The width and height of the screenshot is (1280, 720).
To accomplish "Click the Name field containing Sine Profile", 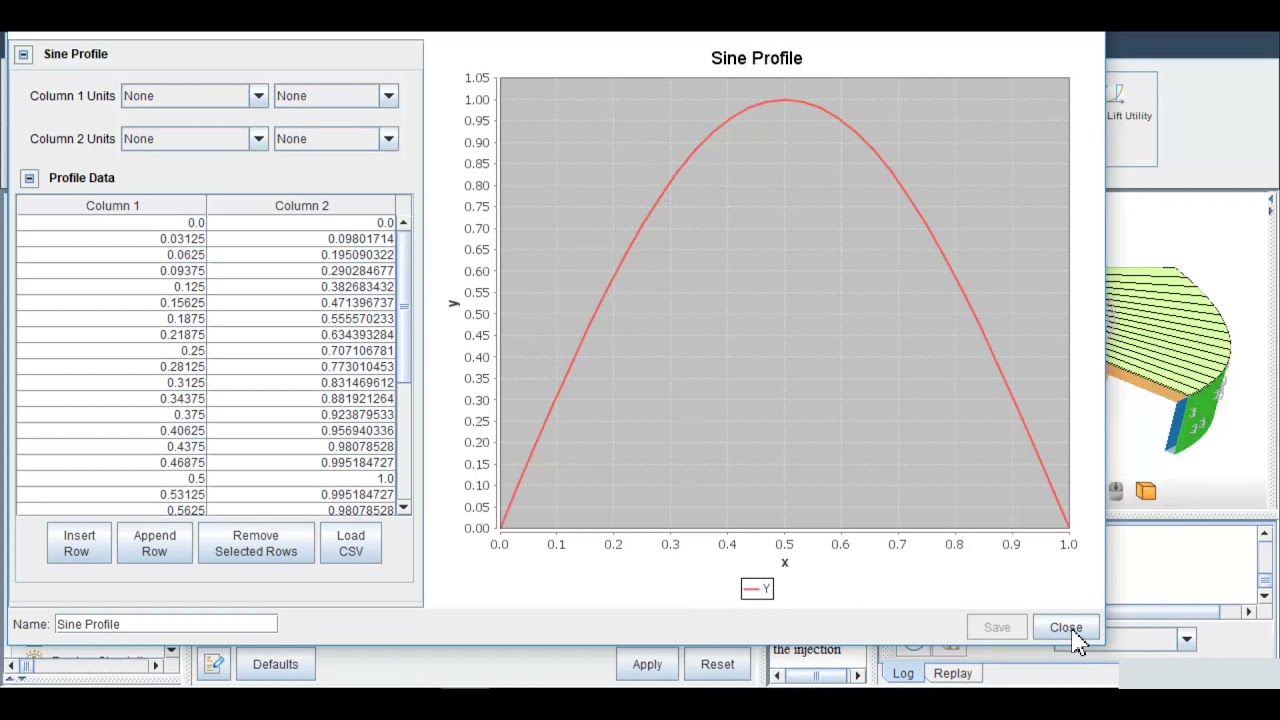I will (166, 624).
